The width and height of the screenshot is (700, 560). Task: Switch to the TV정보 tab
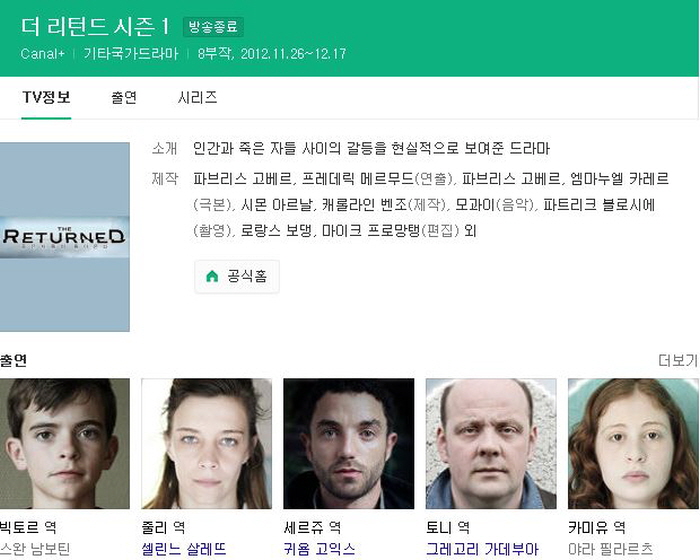click(46, 97)
